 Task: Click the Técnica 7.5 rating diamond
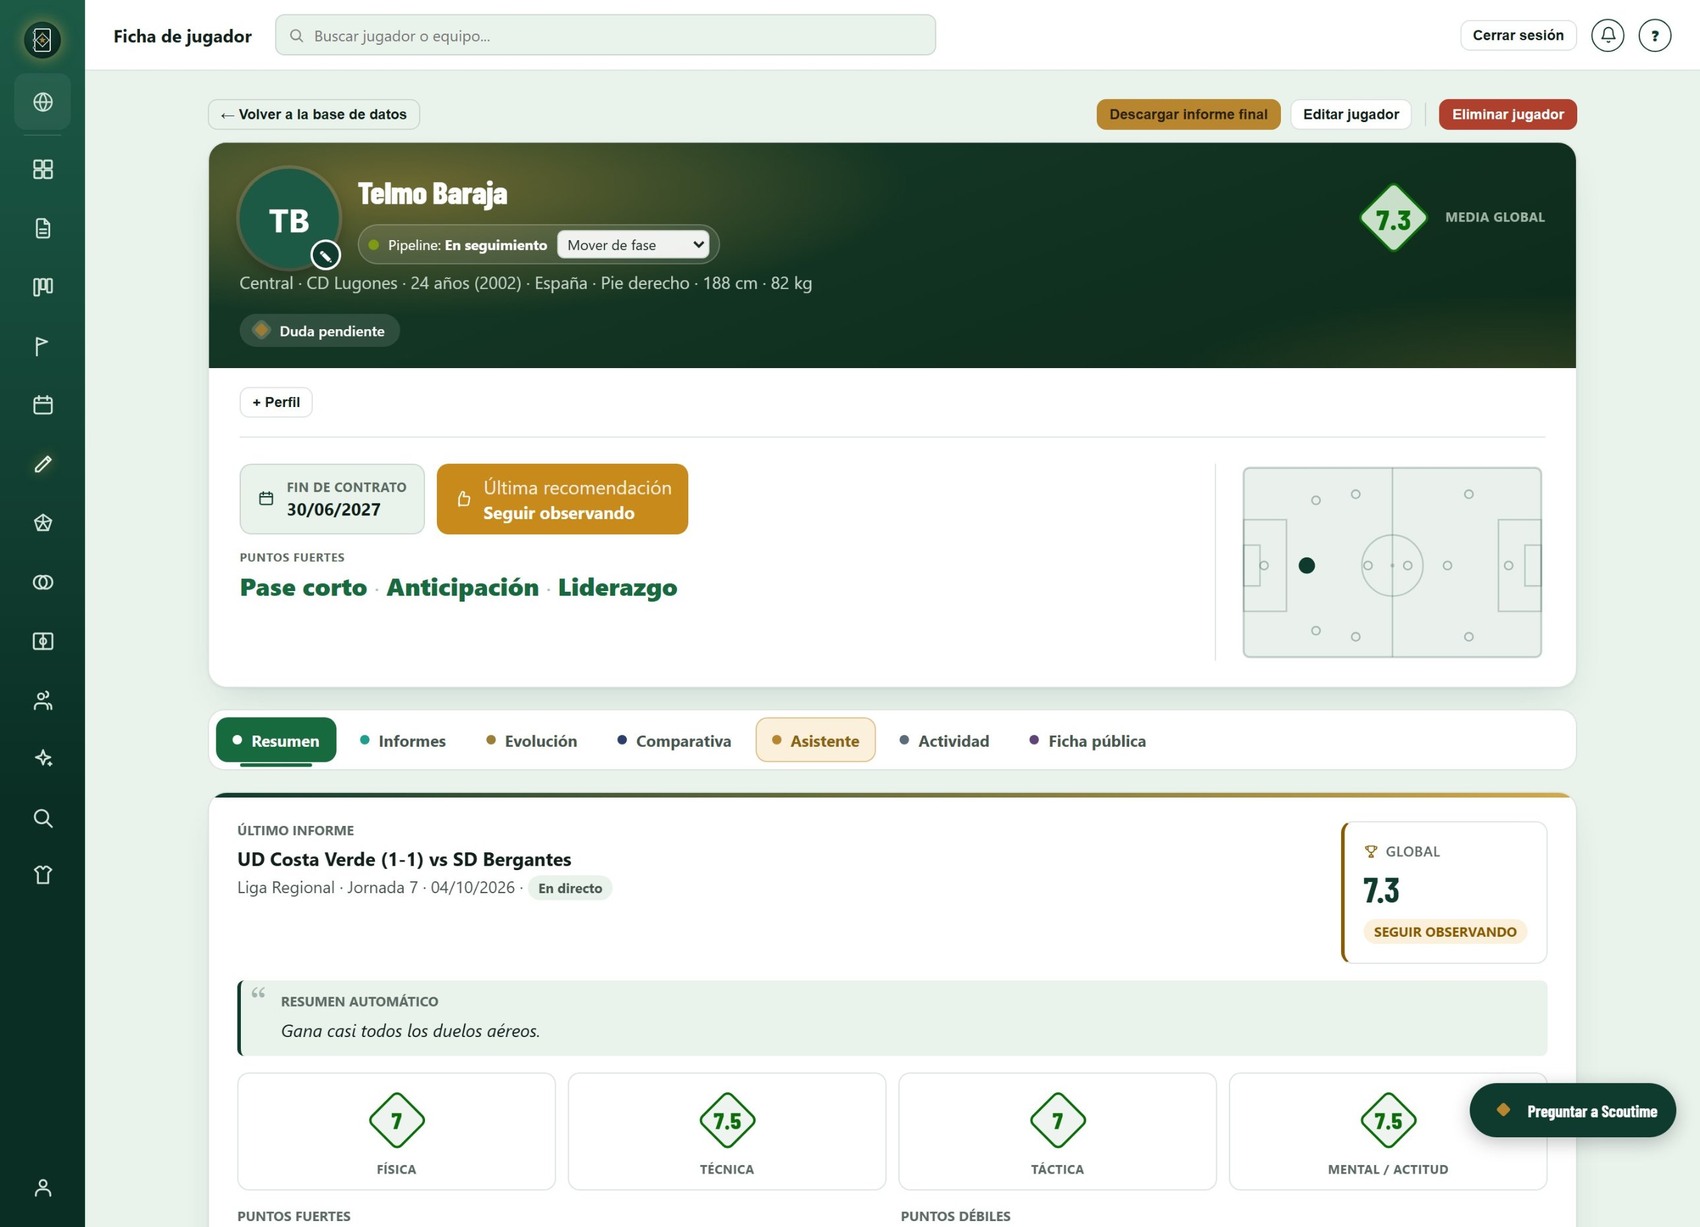coord(727,1120)
